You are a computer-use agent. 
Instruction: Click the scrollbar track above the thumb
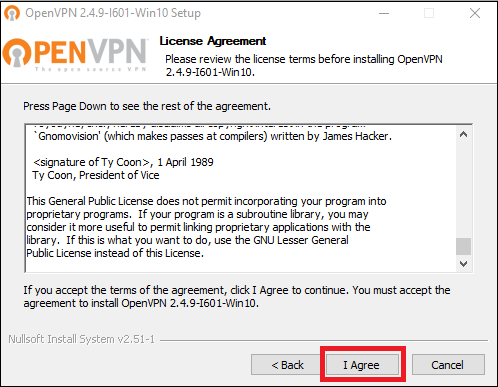pos(463,190)
